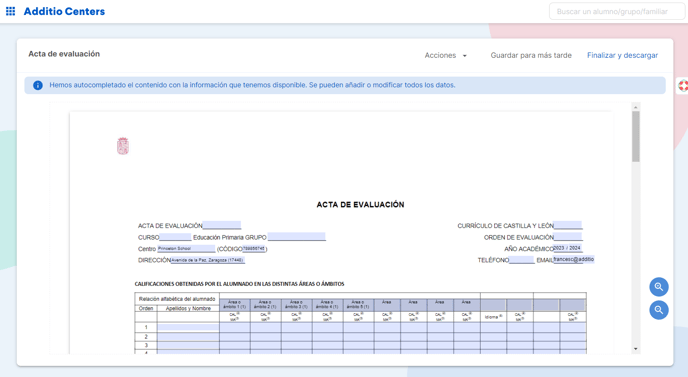Click row 1 cell under Área o ámbito 1
The image size is (688, 377).
click(x=235, y=327)
